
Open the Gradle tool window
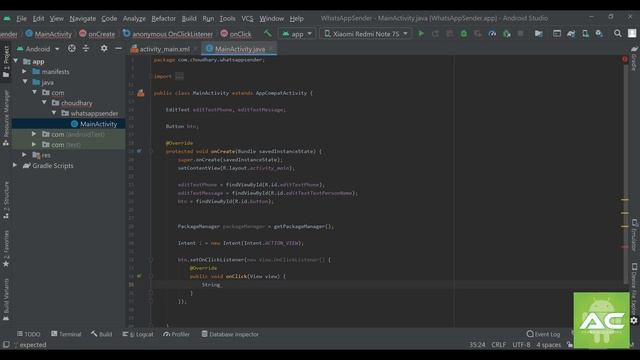tap(634, 58)
